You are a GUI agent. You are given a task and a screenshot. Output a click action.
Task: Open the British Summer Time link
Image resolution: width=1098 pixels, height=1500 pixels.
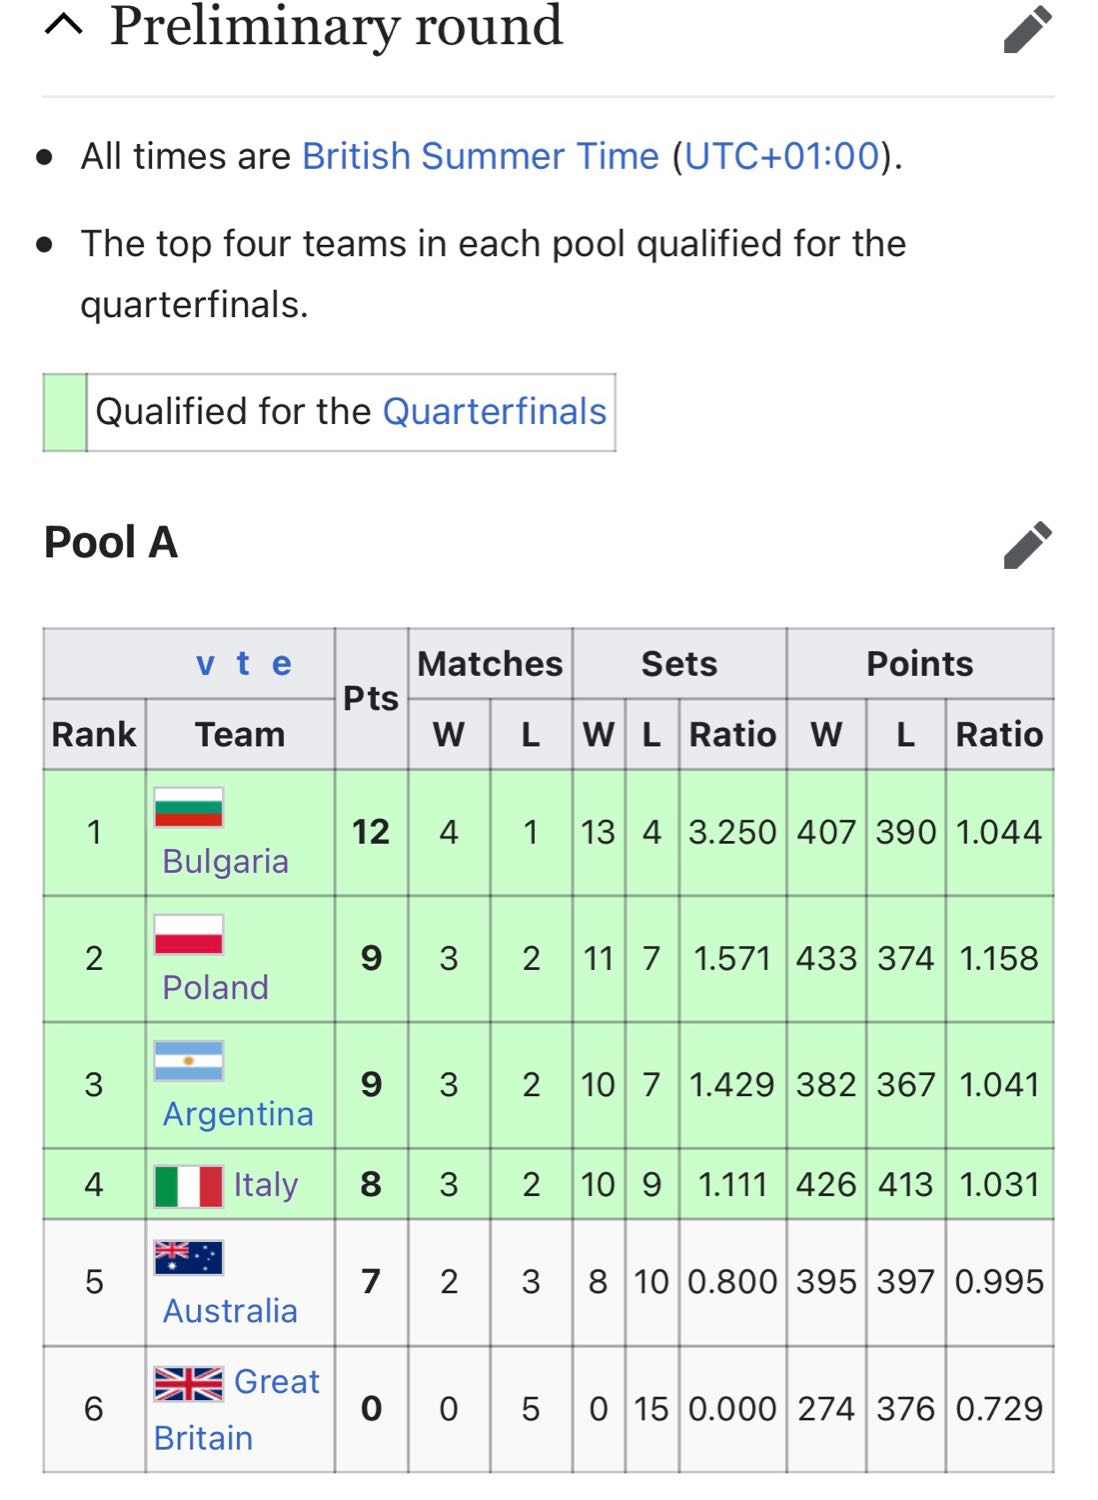click(x=481, y=156)
